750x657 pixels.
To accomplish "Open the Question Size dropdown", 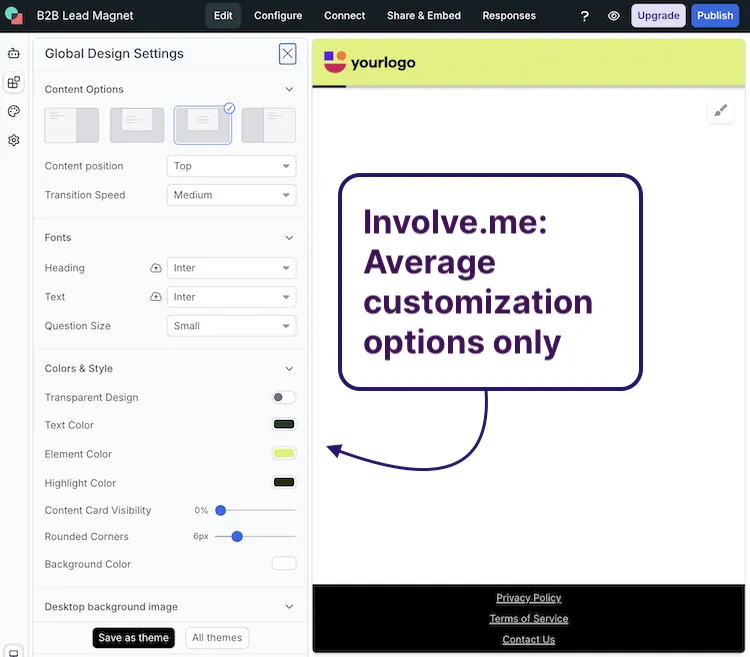I will (x=232, y=326).
